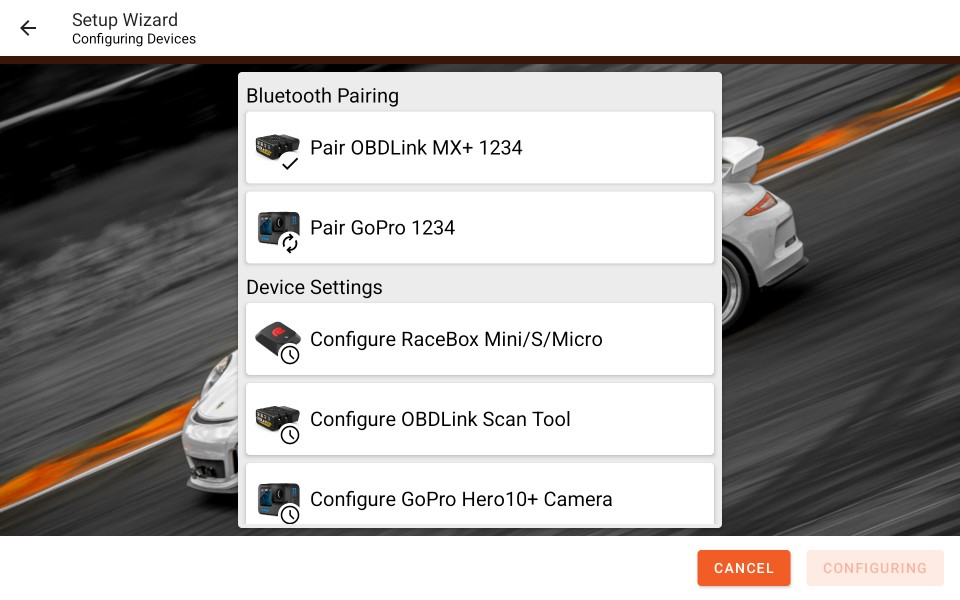Select Configure OBDLink Scan Tool step
This screenshot has height=600, width=960.
(479, 419)
